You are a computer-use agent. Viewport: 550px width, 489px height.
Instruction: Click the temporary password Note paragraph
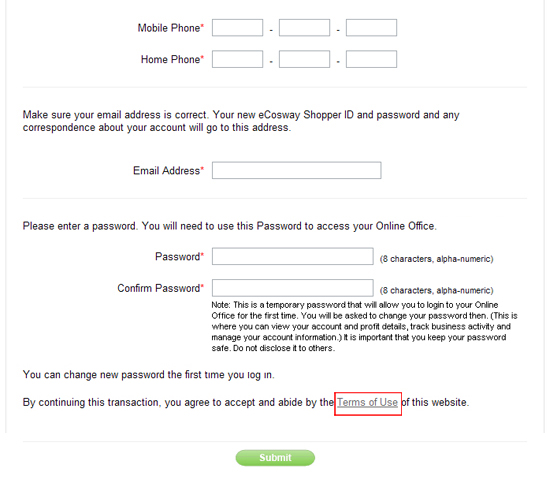click(364, 327)
